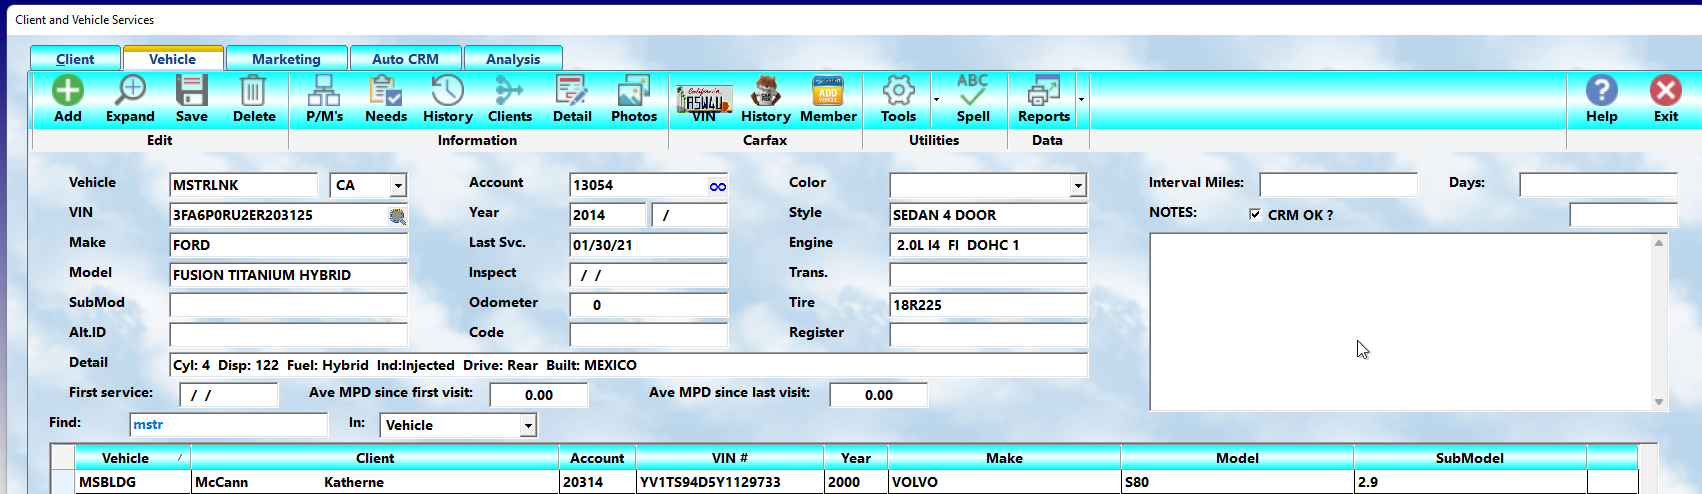Toggle the CRM OK checkbox
Screen dimensions: 1702x494
1255,214
